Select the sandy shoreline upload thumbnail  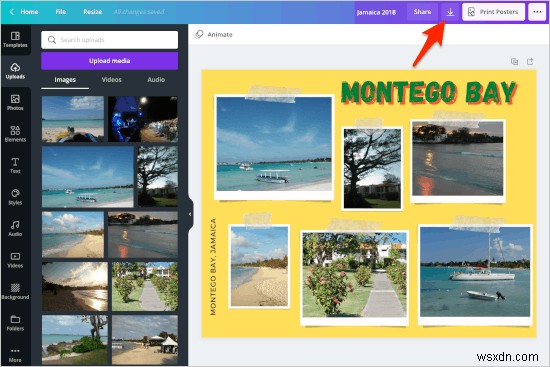(x=73, y=234)
